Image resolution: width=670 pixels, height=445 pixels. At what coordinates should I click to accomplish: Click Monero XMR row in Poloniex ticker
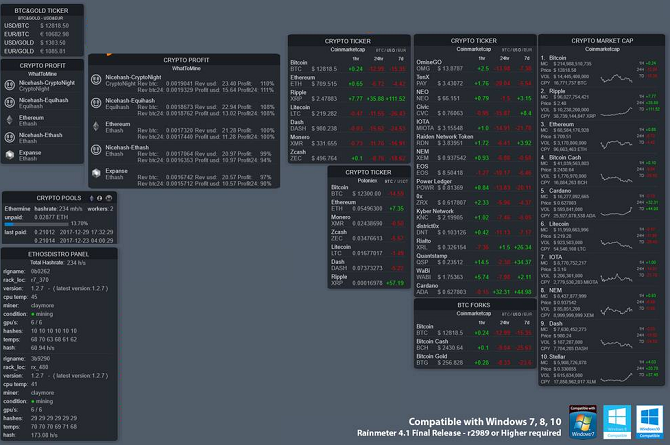tap(368, 221)
